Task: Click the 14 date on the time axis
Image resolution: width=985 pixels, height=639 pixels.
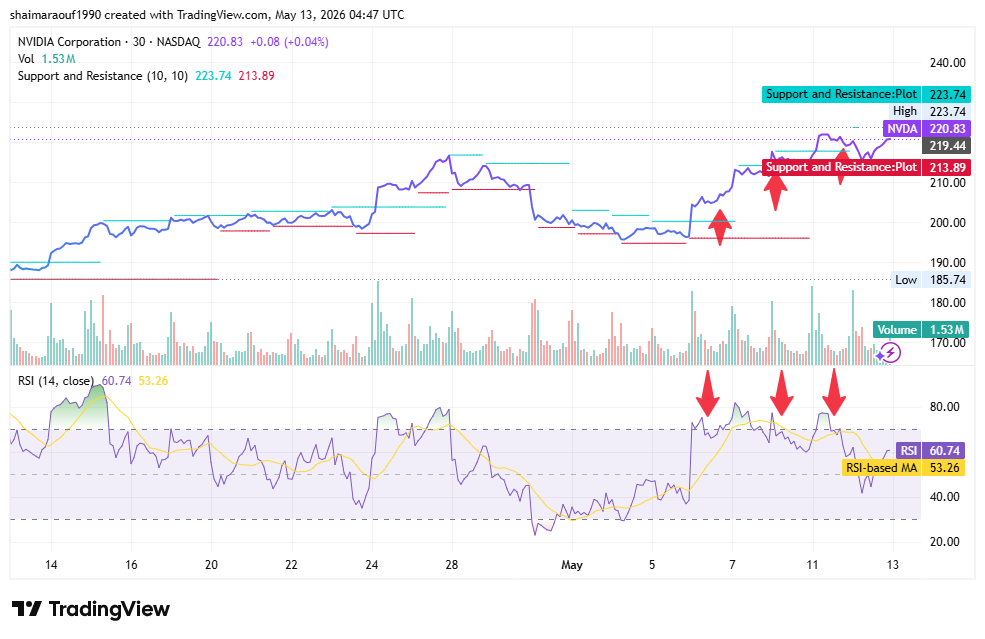Action: click(51, 565)
